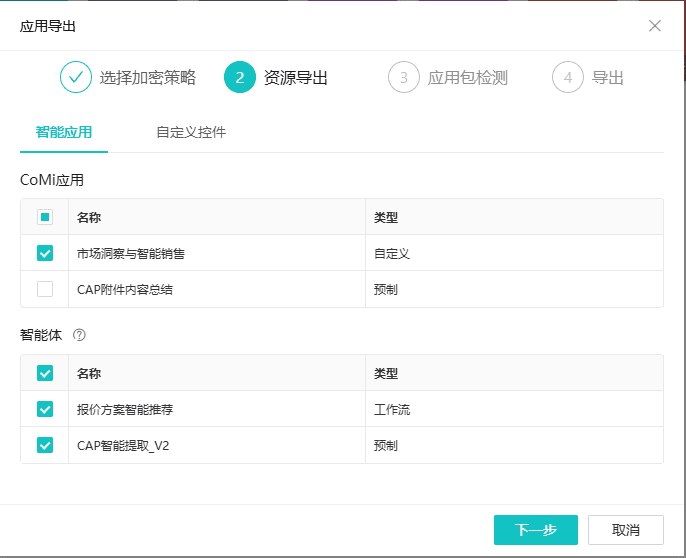Select the 报价方案智能推荐 name cell
Screen dimensions: 686x558
pos(217,409)
